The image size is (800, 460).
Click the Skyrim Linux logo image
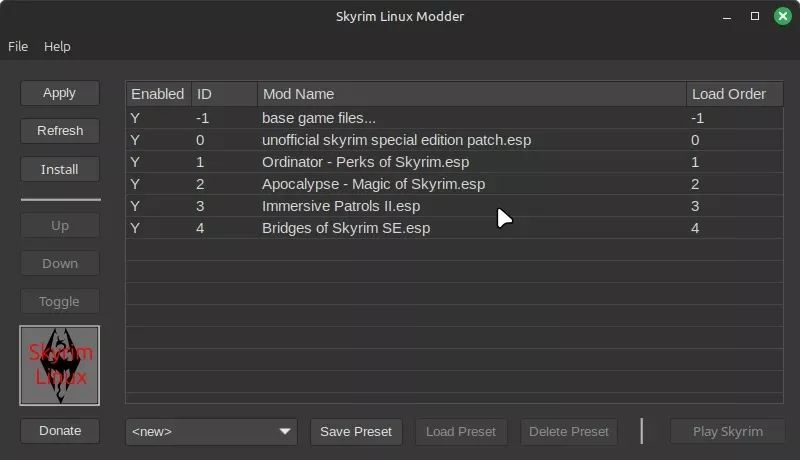tap(60, 366)
